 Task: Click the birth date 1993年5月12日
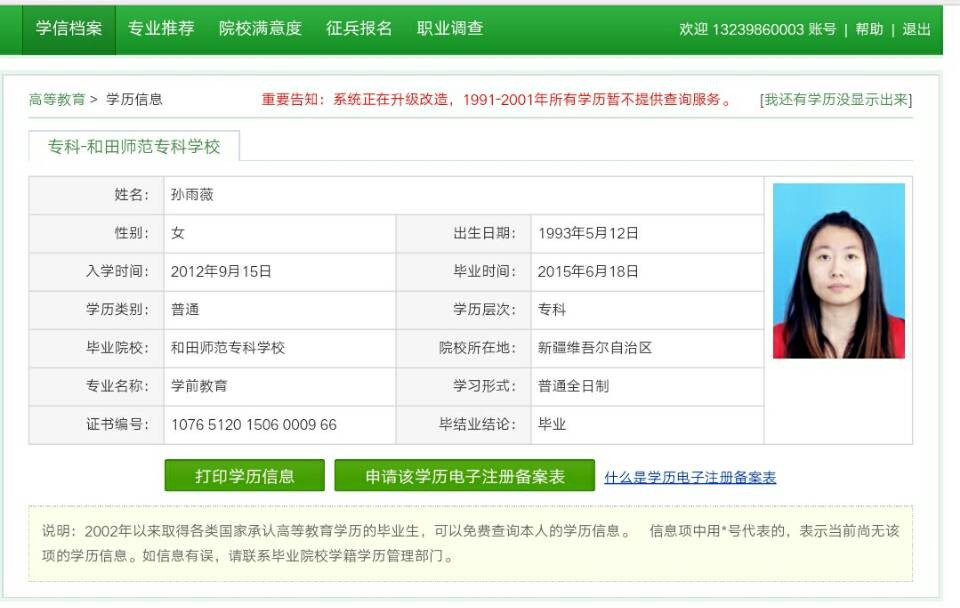tap(588, 233)
